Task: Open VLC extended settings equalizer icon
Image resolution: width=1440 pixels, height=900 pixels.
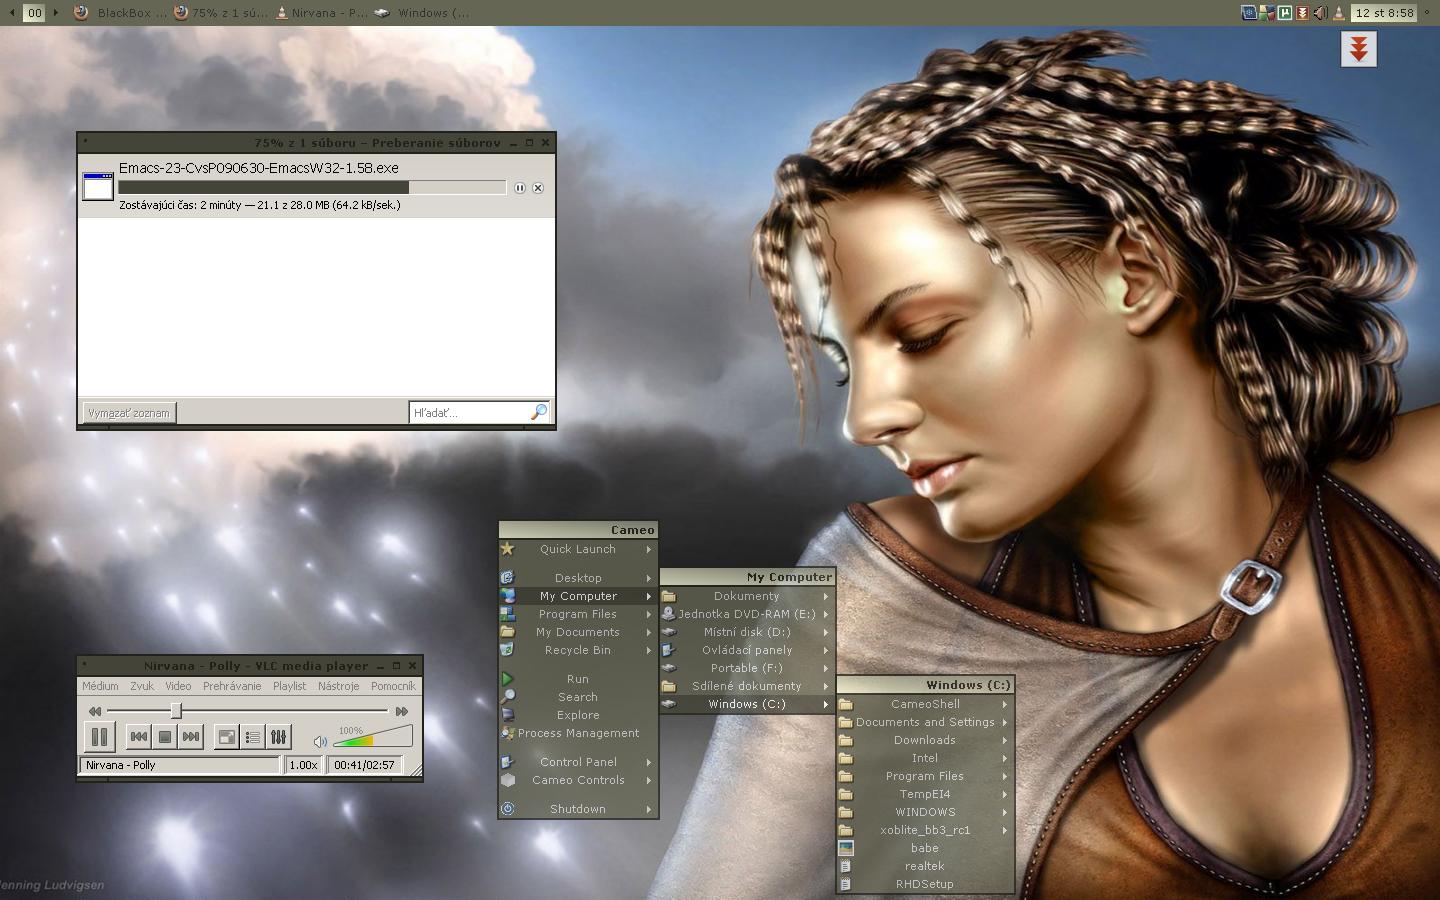Action: tap(279, 737)
